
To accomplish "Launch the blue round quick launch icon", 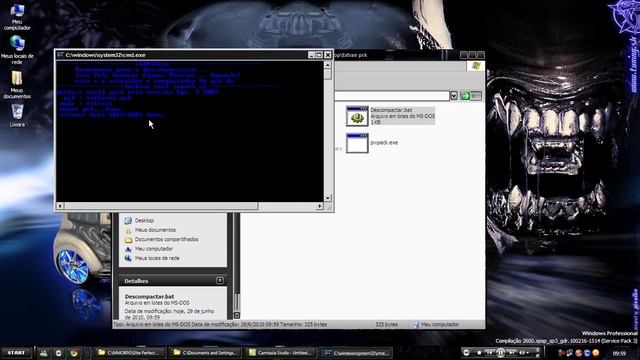I will [58, 353].
